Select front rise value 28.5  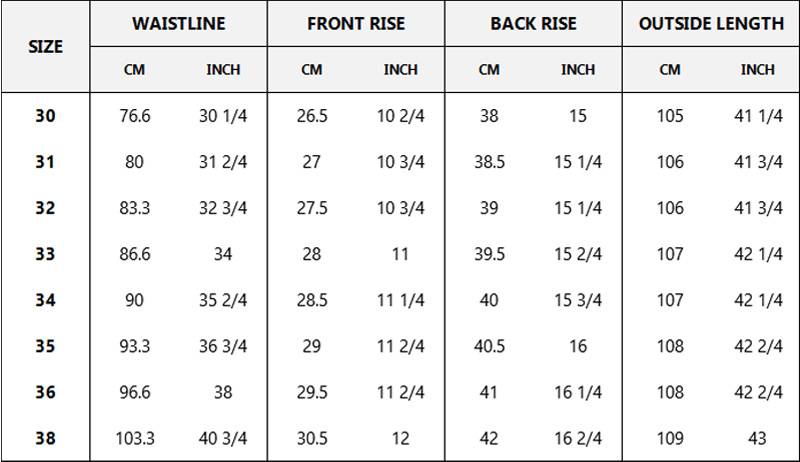pyautogui.click(x=312, y=300)
